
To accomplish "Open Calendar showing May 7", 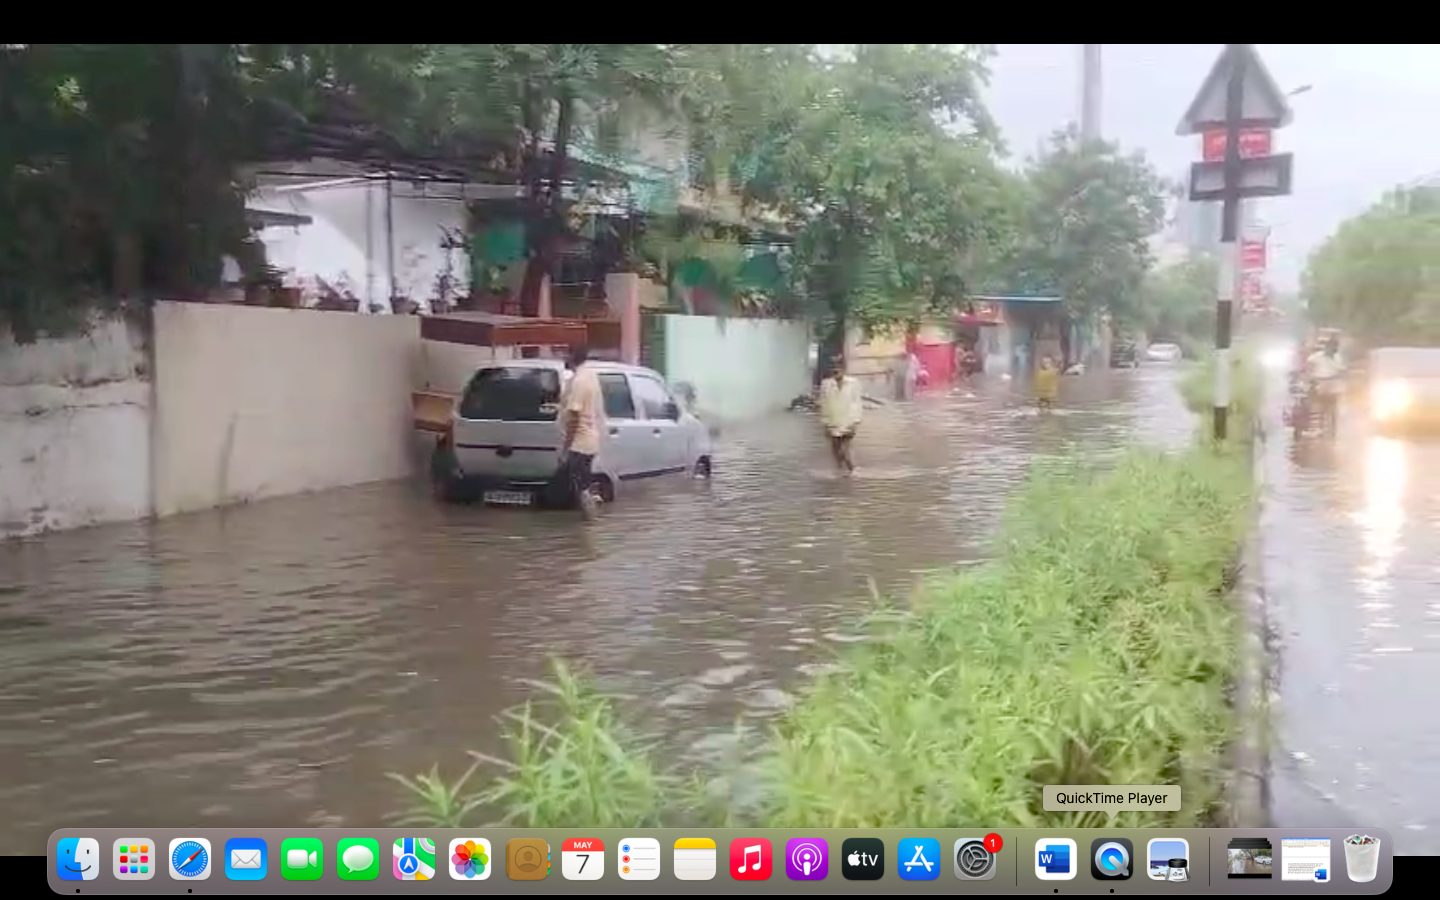I will click(583, 859).
